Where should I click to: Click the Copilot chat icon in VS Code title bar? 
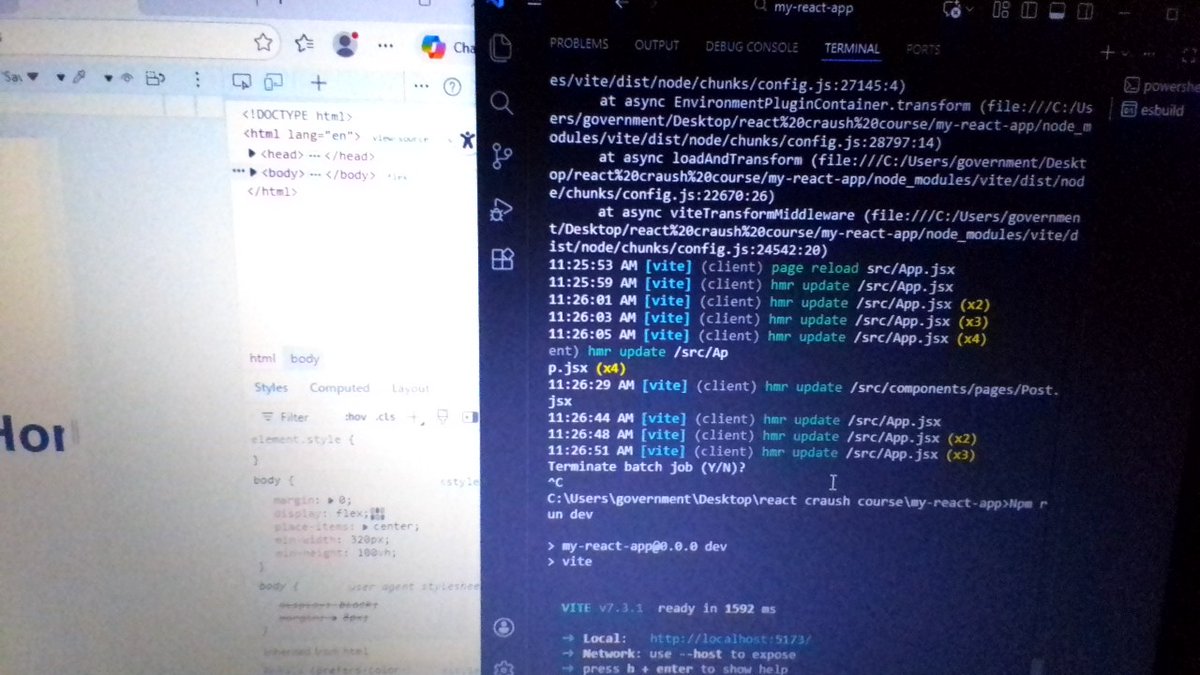[952, 9]
